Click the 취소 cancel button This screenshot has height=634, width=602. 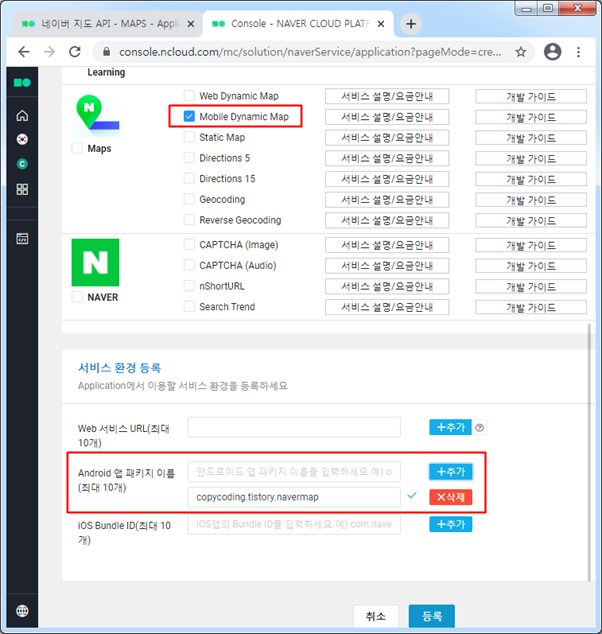tap(376, 616)
